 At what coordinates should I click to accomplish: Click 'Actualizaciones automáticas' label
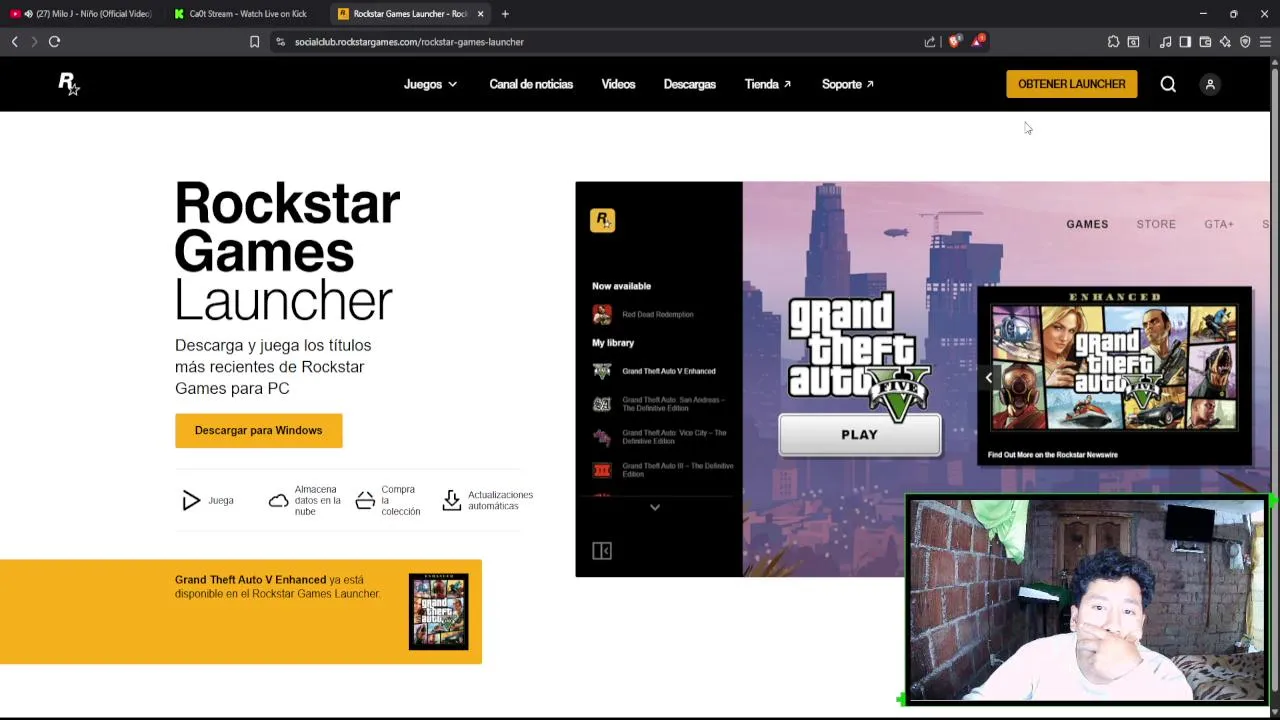coord(500,500)
